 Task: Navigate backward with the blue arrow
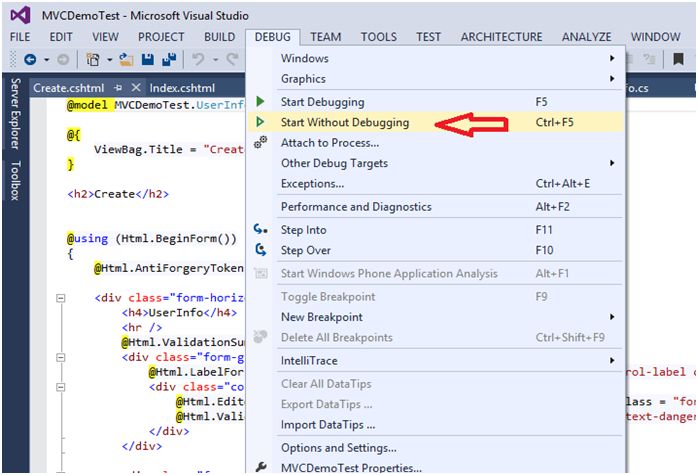[x=30, y=59]
